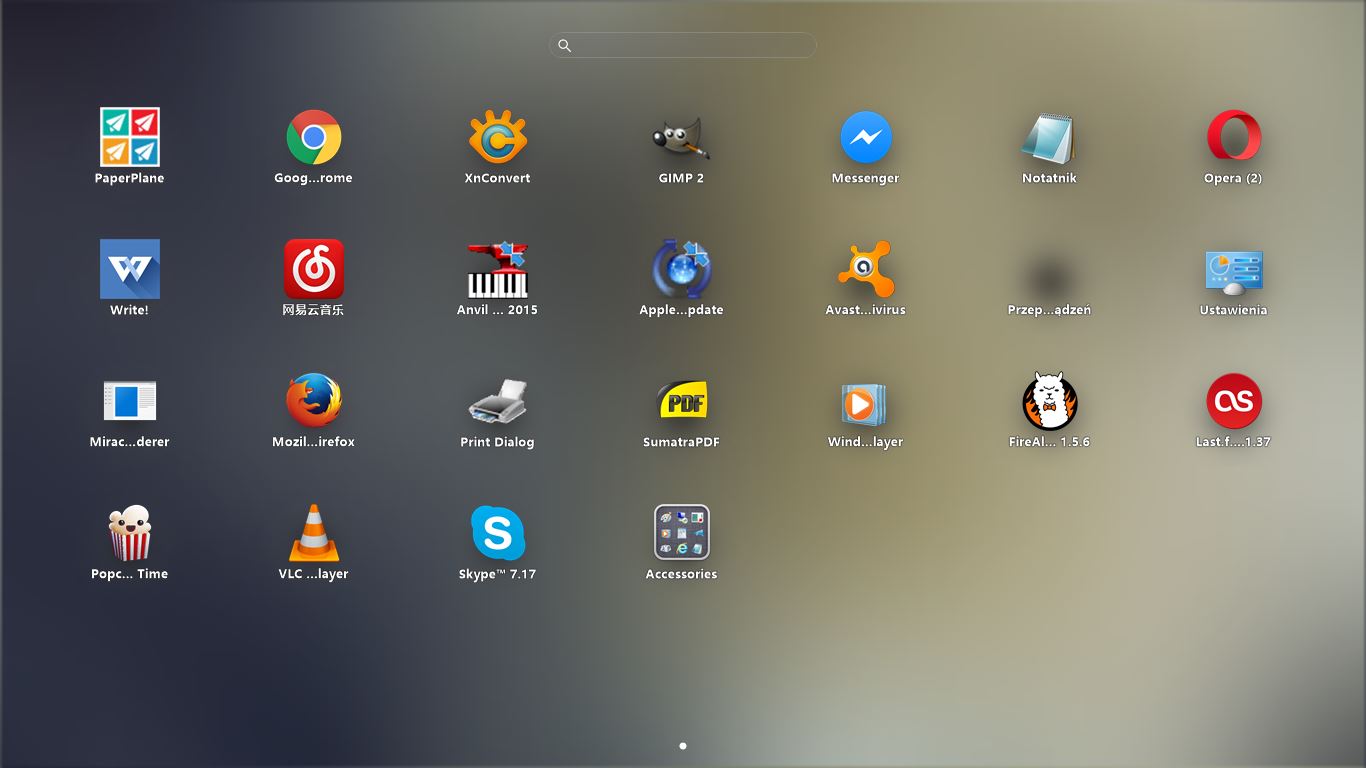Launch the Write! app icon
The height and width of the screenshot is (768, 1366).
[x=130, y=268]
